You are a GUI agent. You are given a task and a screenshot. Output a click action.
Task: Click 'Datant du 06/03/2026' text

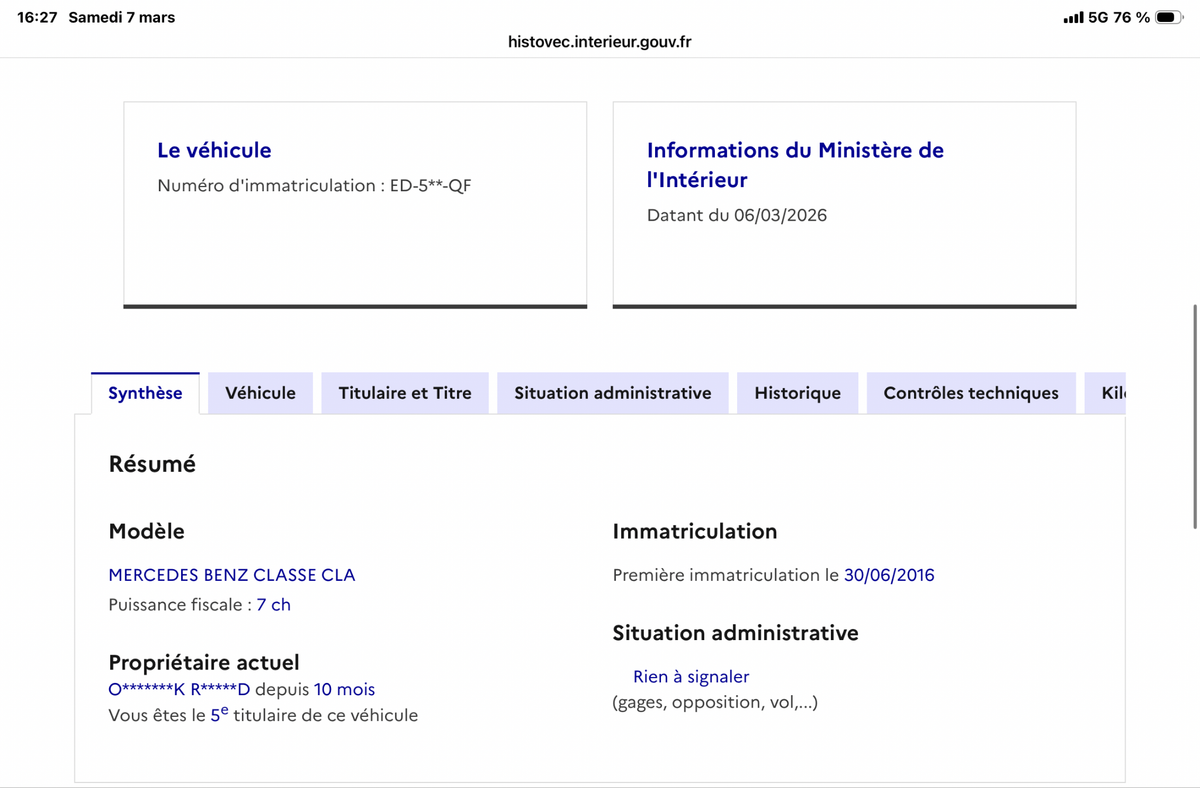(x=737, y=215)
